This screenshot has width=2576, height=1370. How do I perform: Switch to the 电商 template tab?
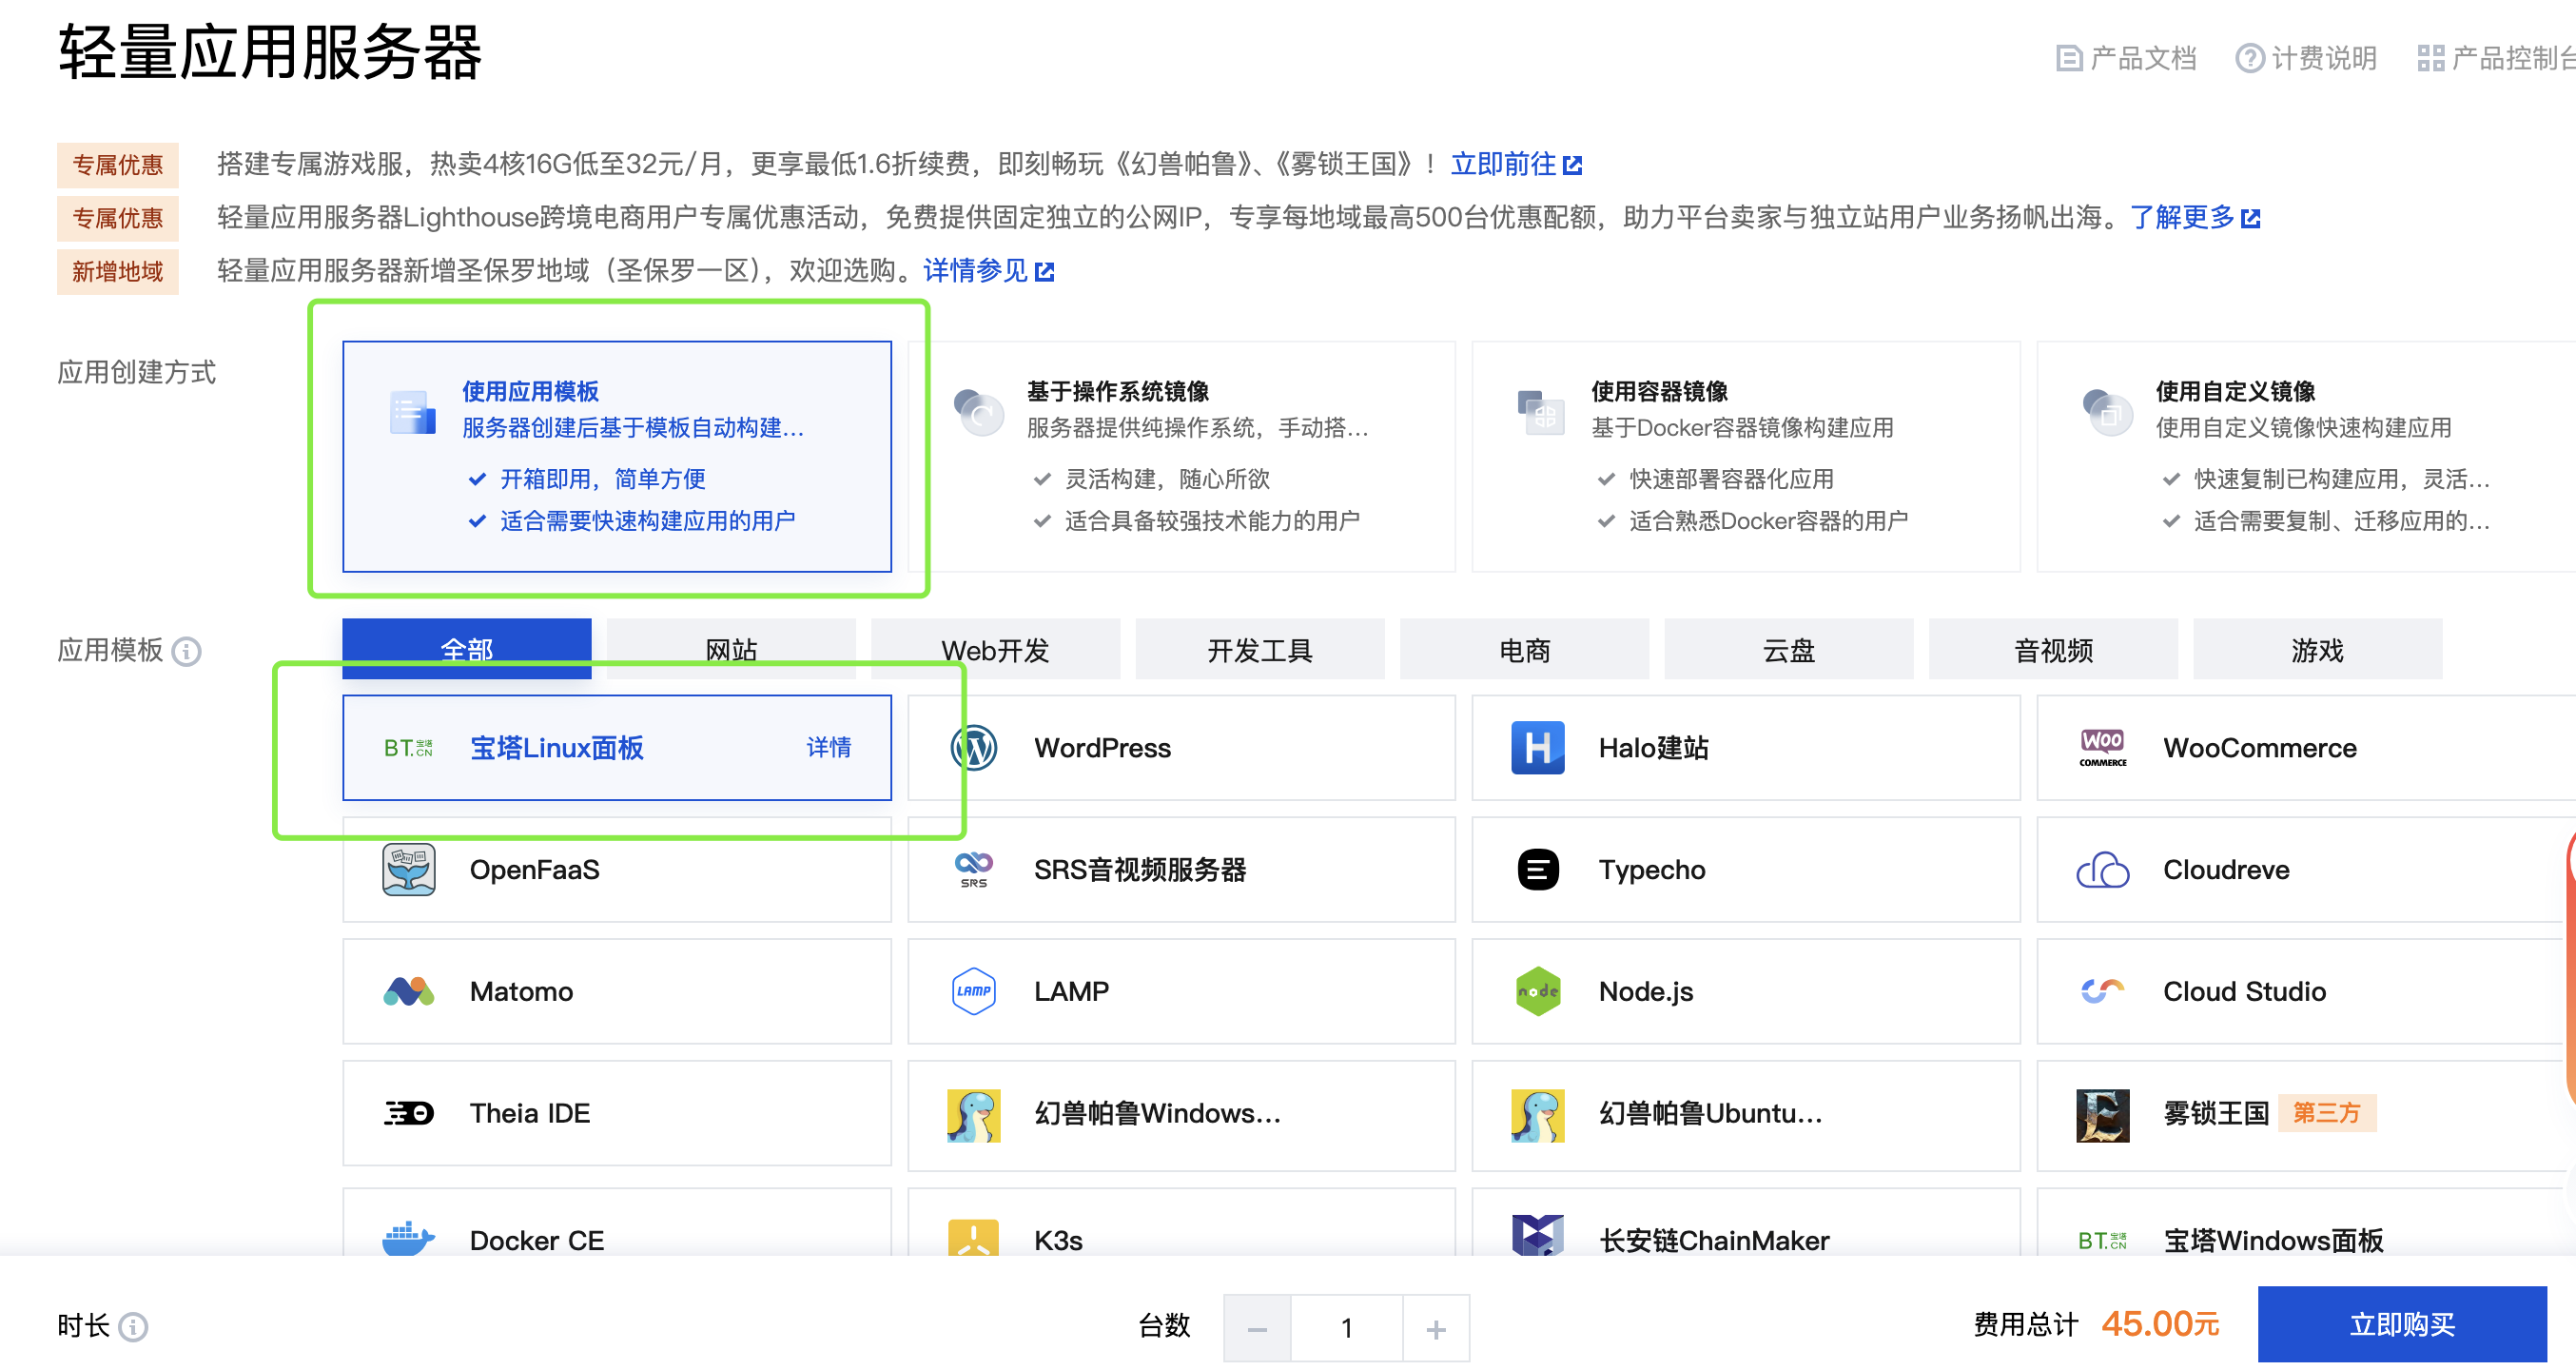tap(1524, 649)
